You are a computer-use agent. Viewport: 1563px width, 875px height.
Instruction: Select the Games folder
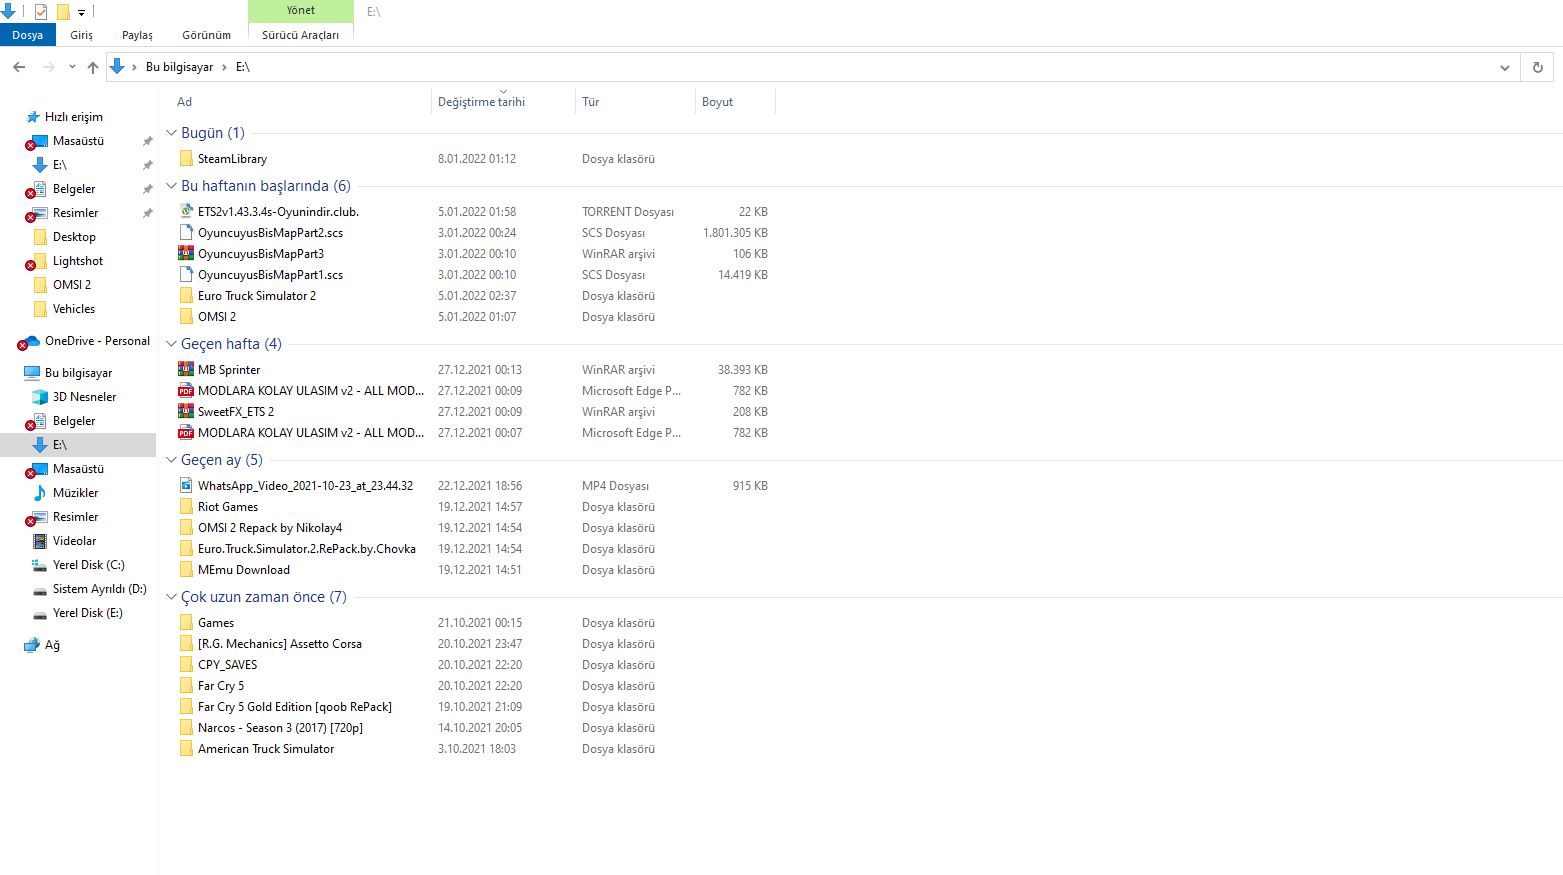[x=216, y=623]
